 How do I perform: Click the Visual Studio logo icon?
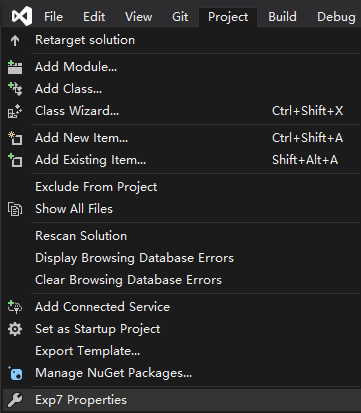(x=22, y=16)
